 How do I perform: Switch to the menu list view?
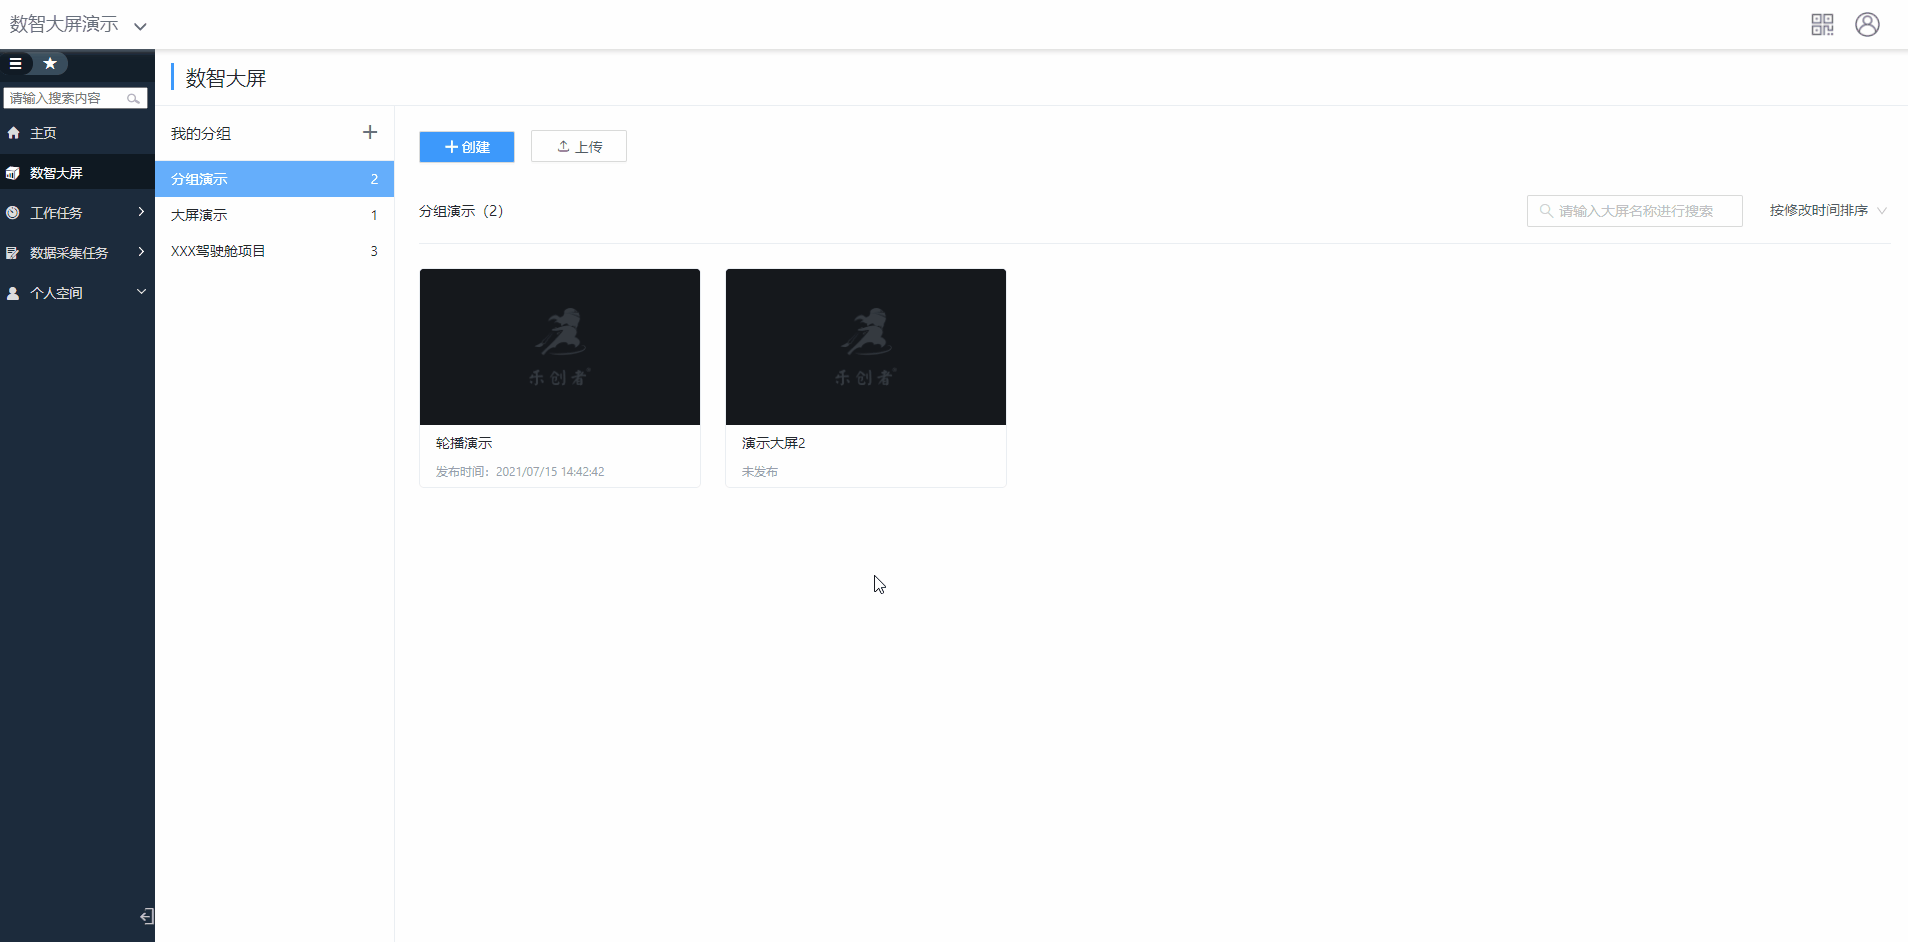(x=16, y=64)
